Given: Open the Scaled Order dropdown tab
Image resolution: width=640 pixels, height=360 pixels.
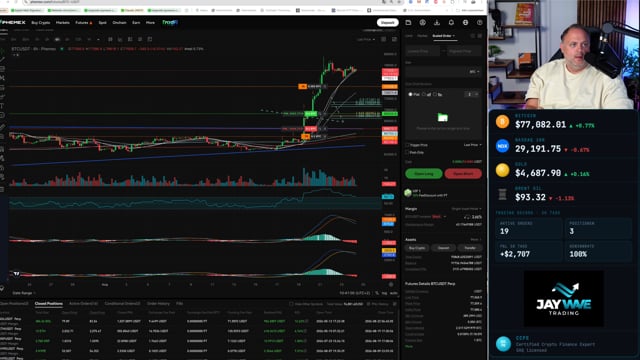Looking at the screenshot, I should tap(443, 36).
